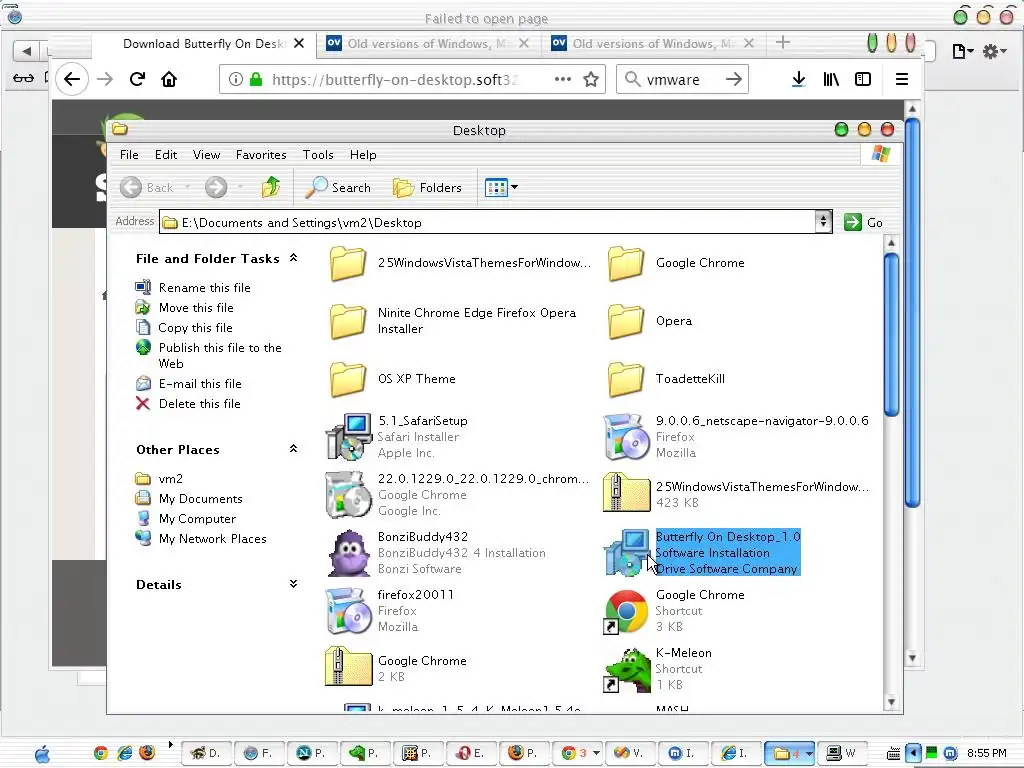This screenshot has width=1024, height=768.
Task: Click the Search toolbar button
Action: (338, 187)
